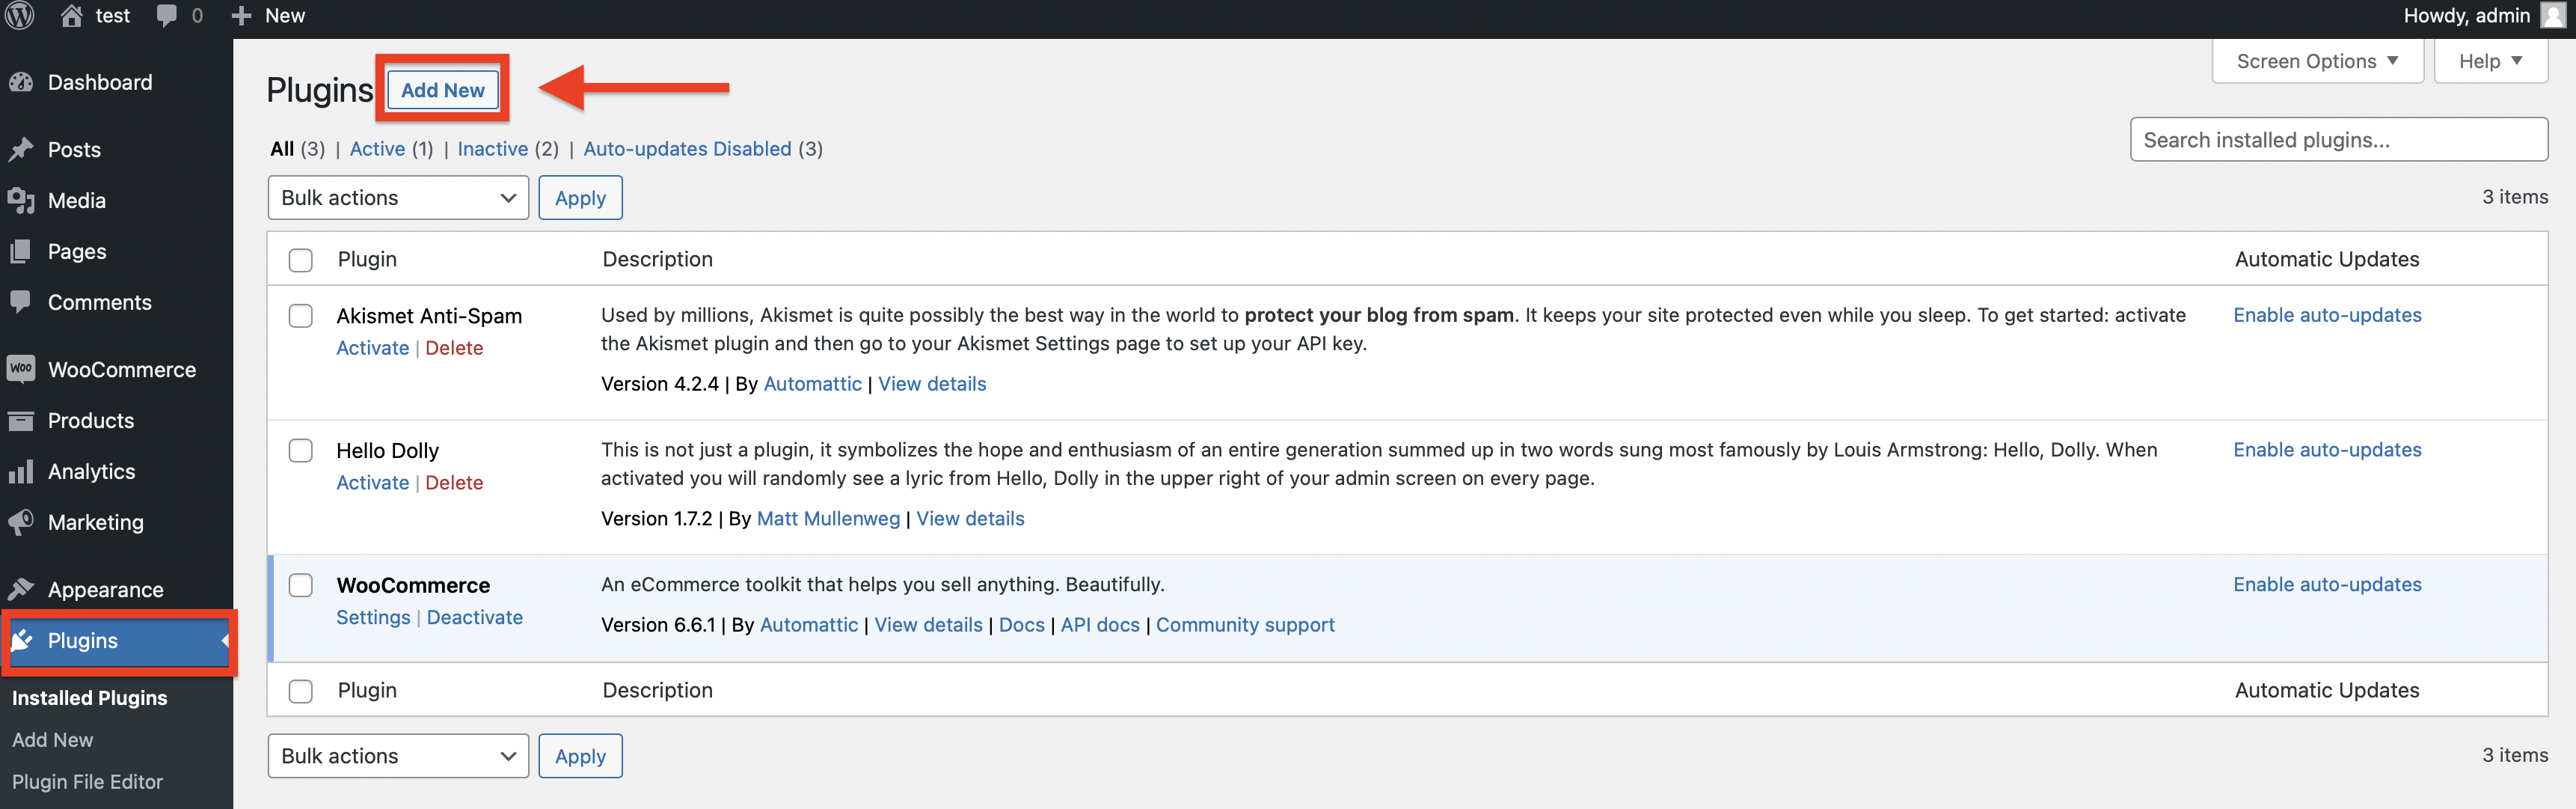
Task: Click Plugins plug icon
Action: coord(21,640)
